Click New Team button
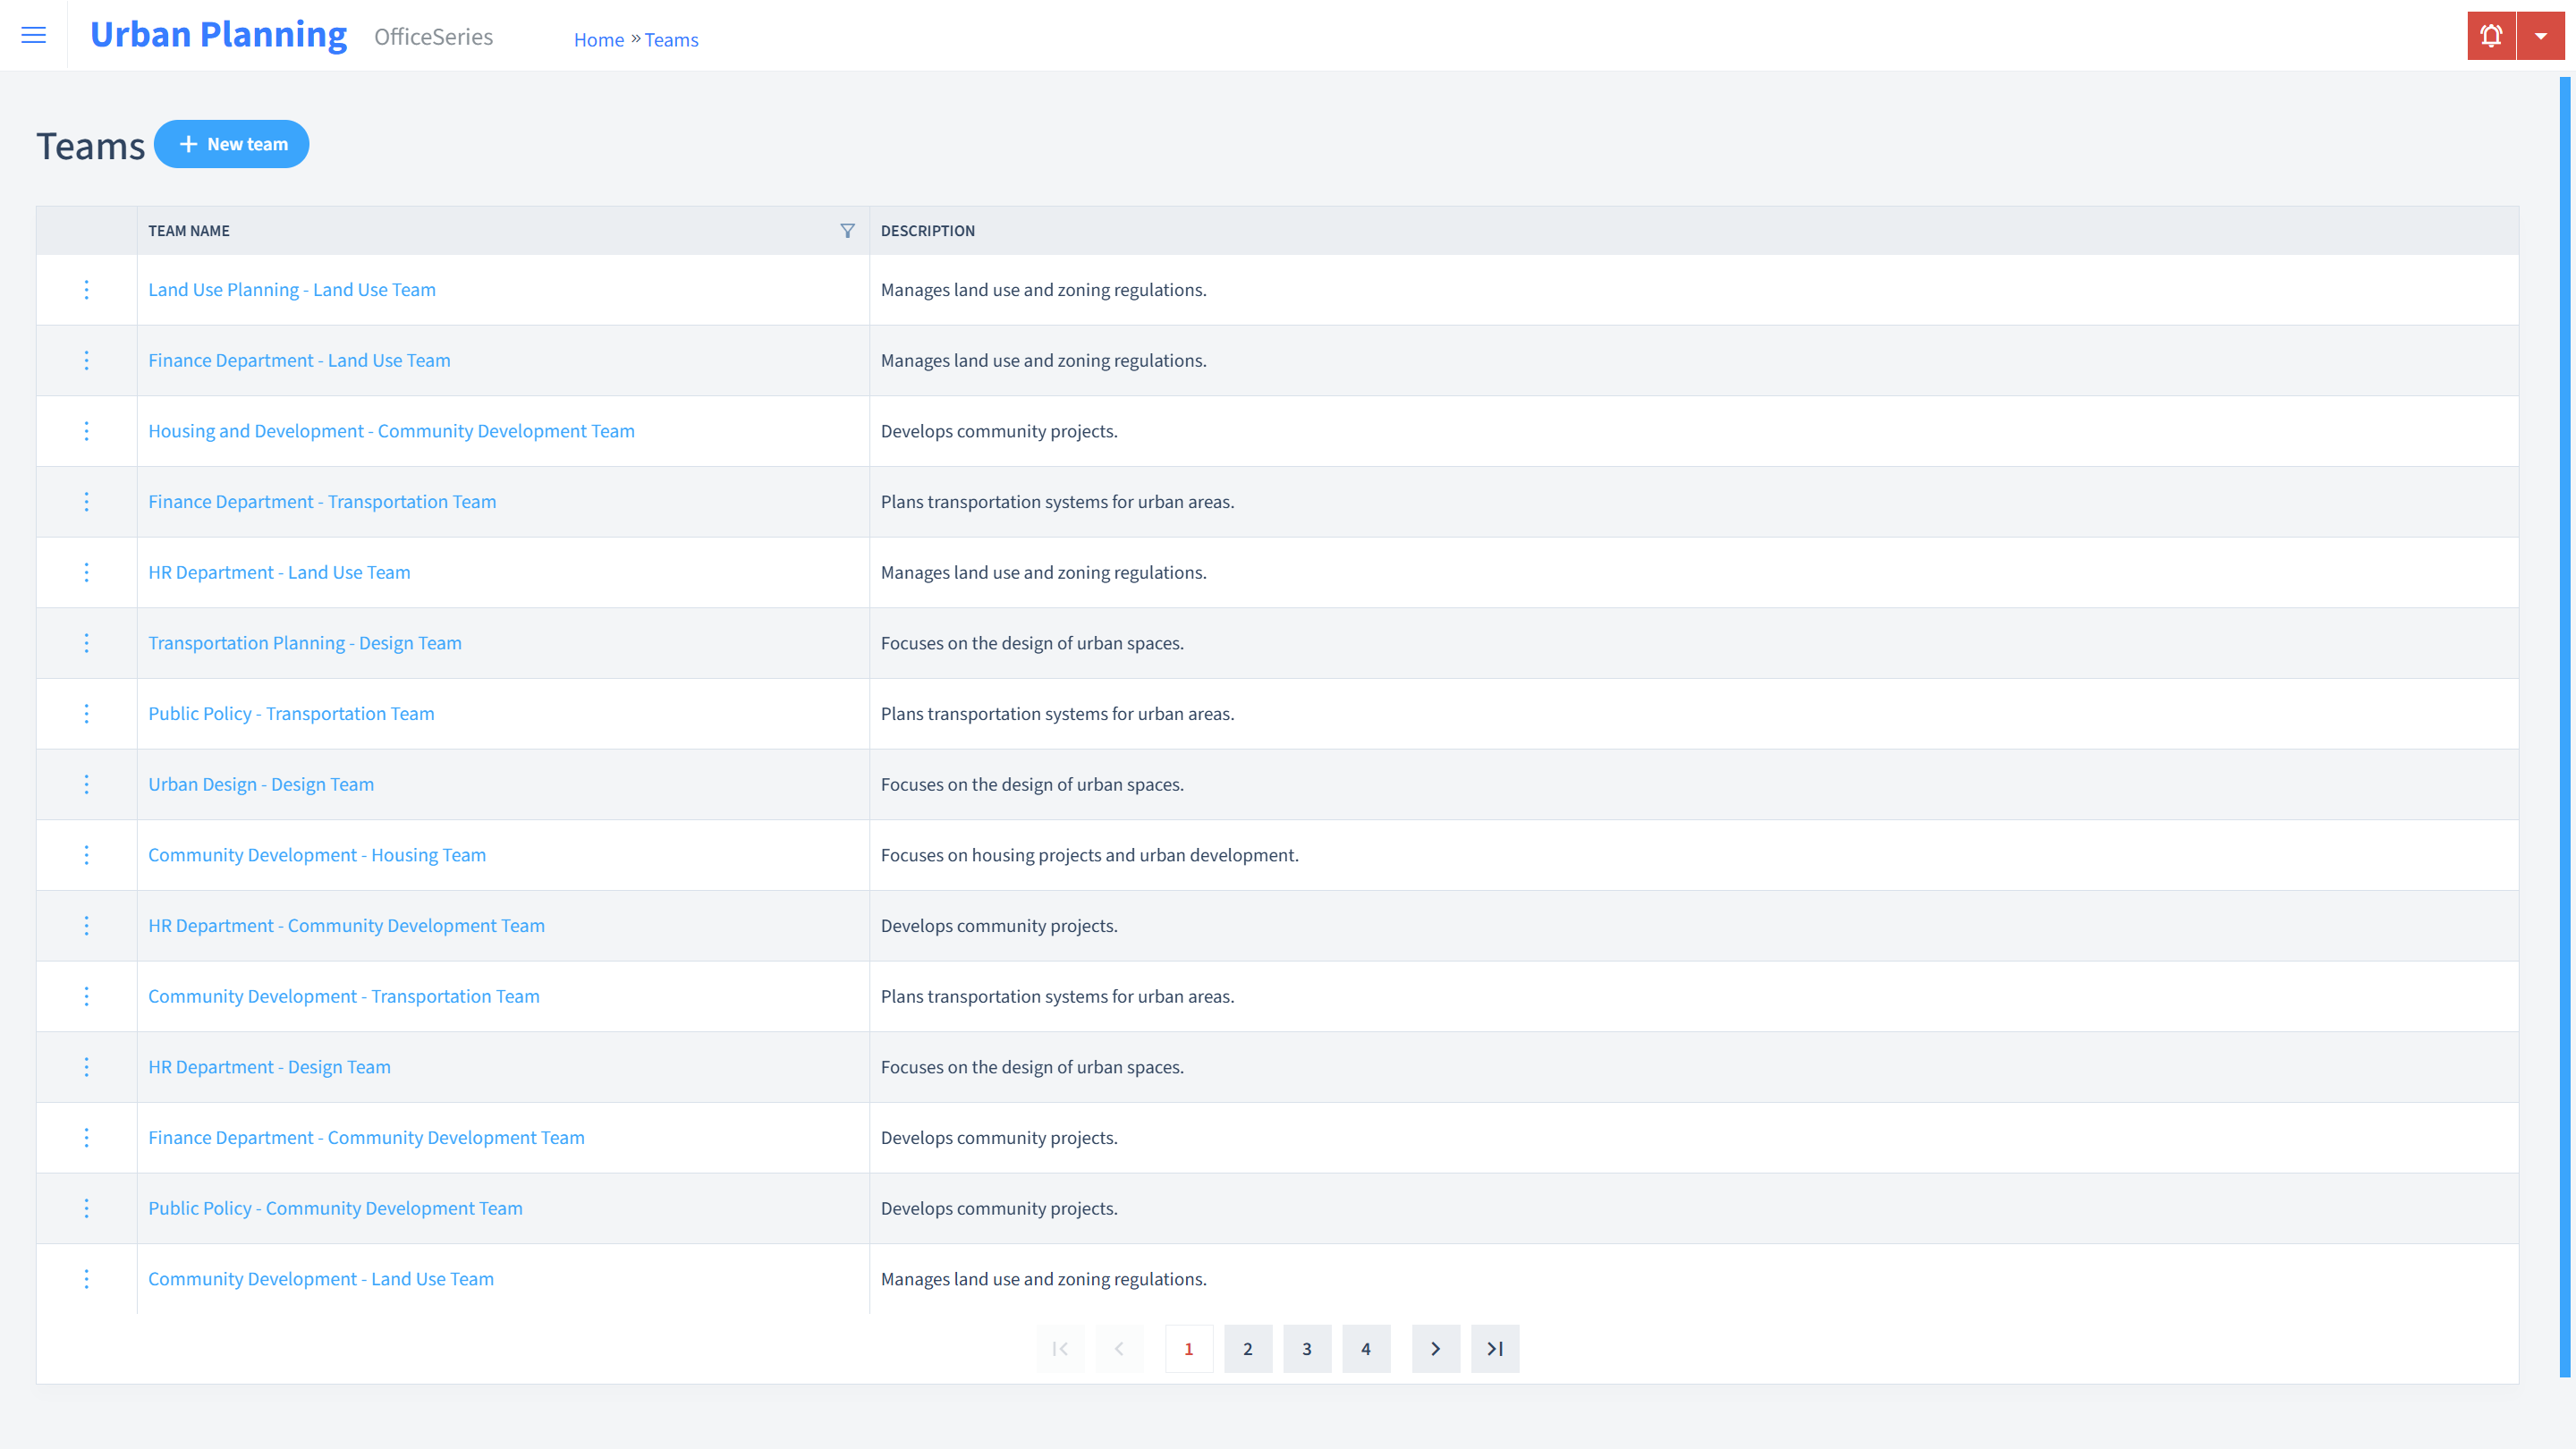This screenshot has height=1449, width=2576. click(232, 143)
